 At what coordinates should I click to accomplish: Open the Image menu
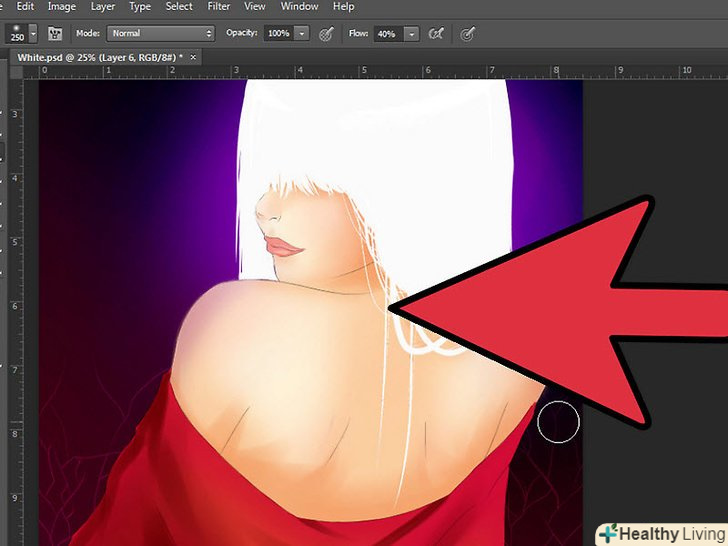62,7
